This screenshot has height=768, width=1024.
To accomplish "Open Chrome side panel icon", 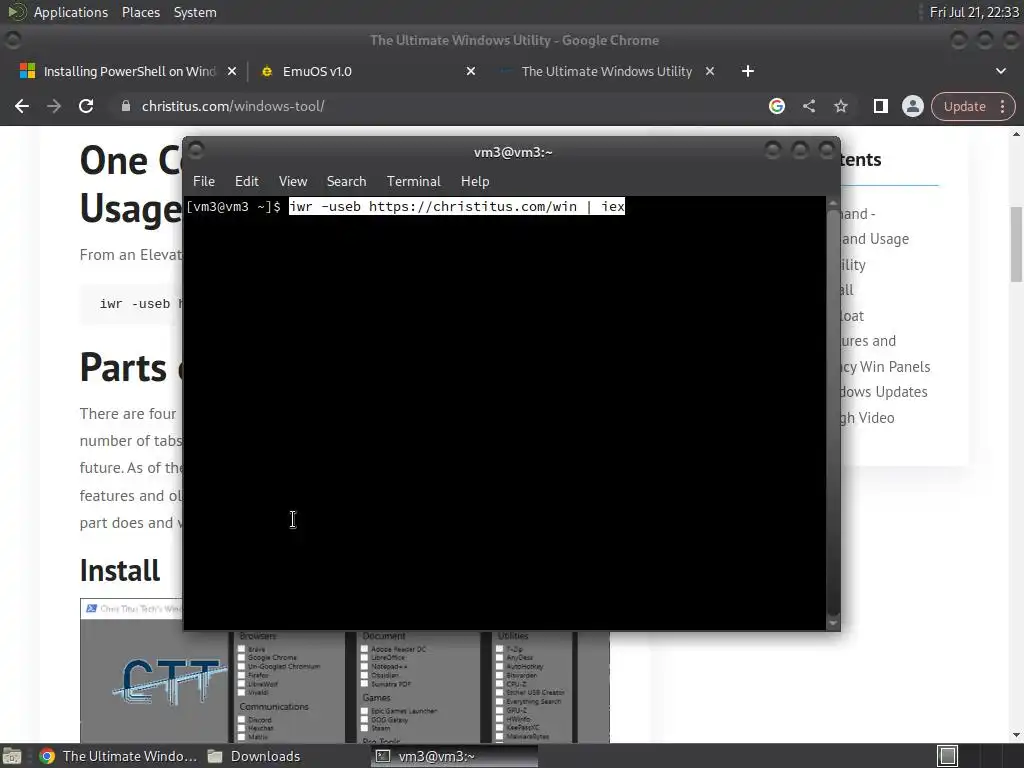I will point(880,106).
